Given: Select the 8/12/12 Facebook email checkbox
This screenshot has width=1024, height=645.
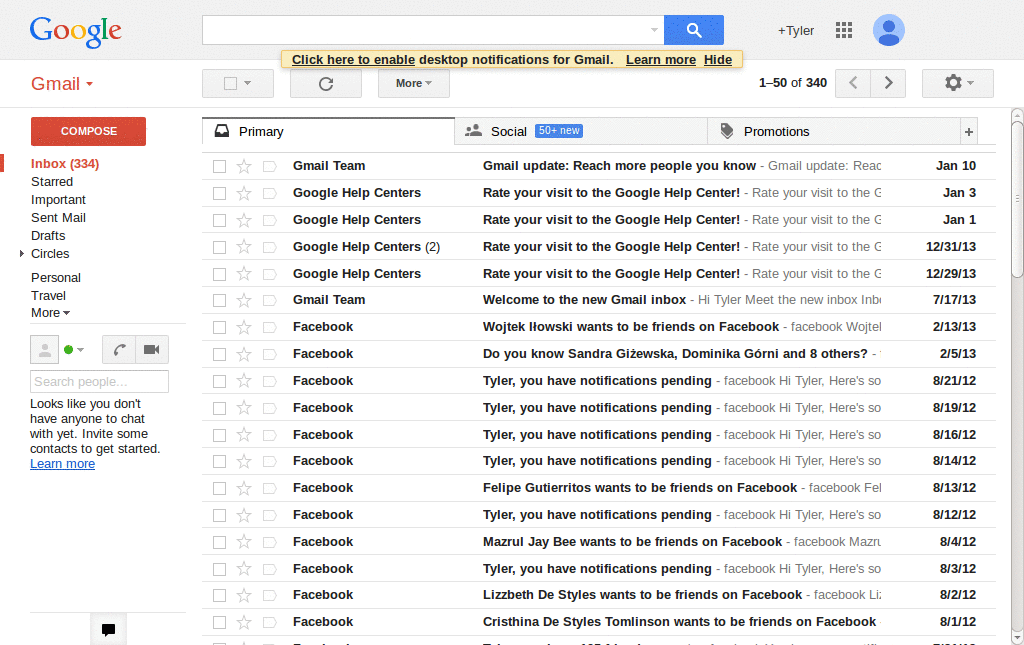Looking at the screenshot, I should coord(219,515).
